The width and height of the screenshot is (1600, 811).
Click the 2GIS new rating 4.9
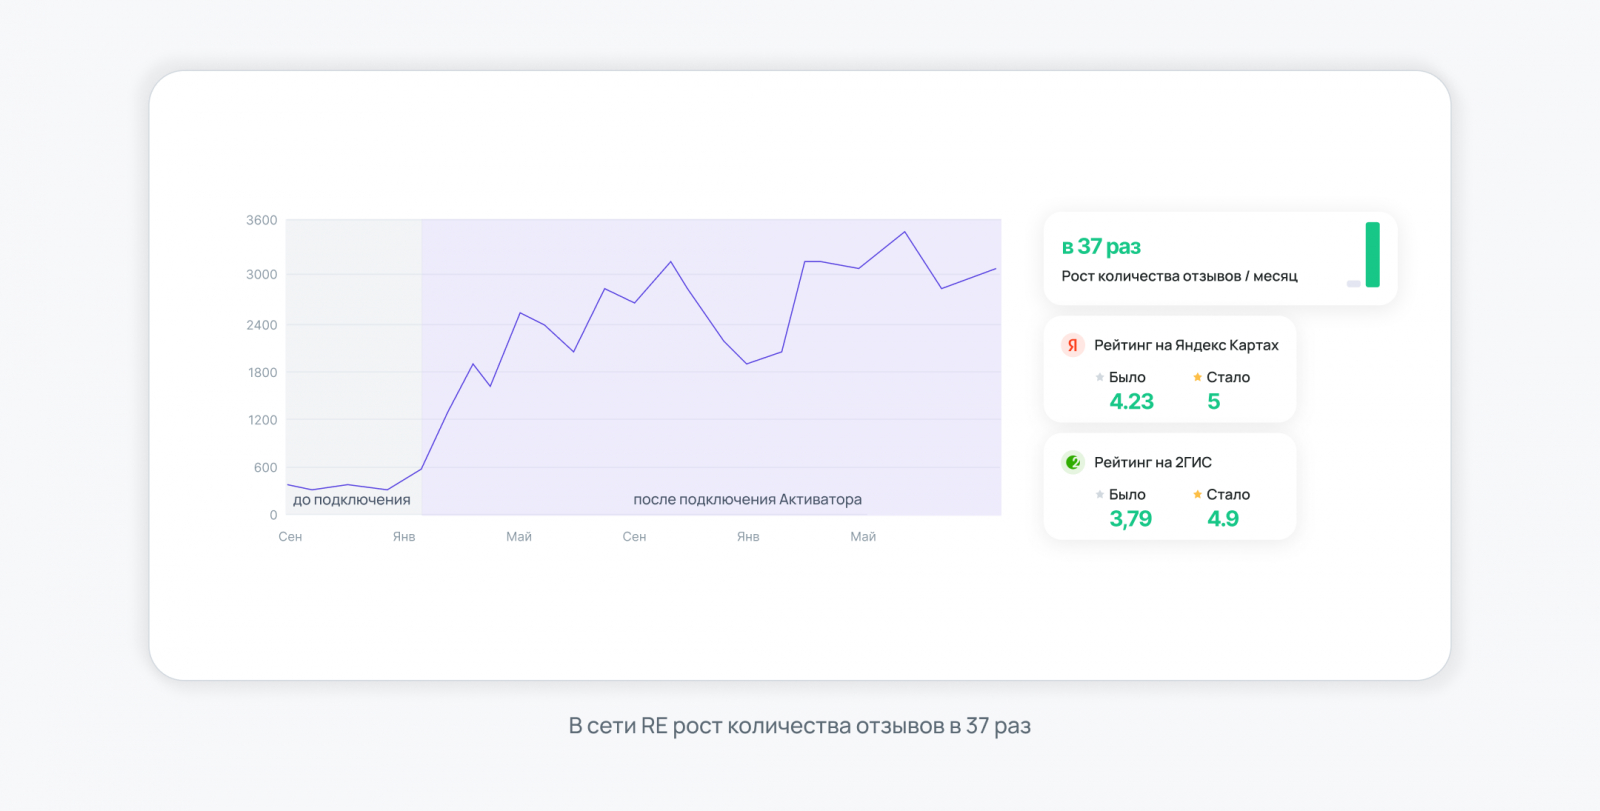[1222, 519]
